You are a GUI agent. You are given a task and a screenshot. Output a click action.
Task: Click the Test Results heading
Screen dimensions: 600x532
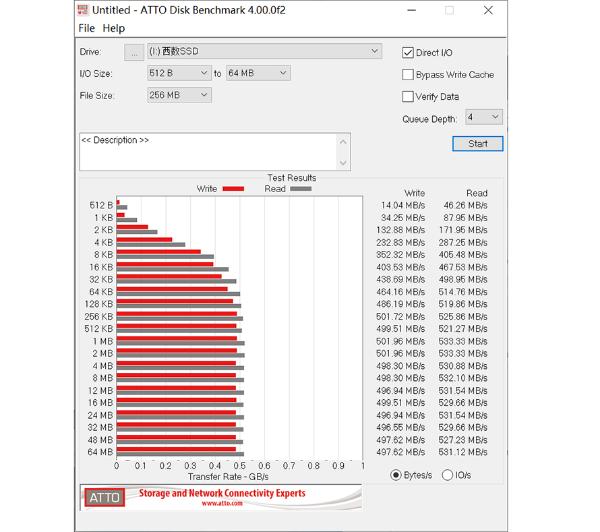point(292,178)
